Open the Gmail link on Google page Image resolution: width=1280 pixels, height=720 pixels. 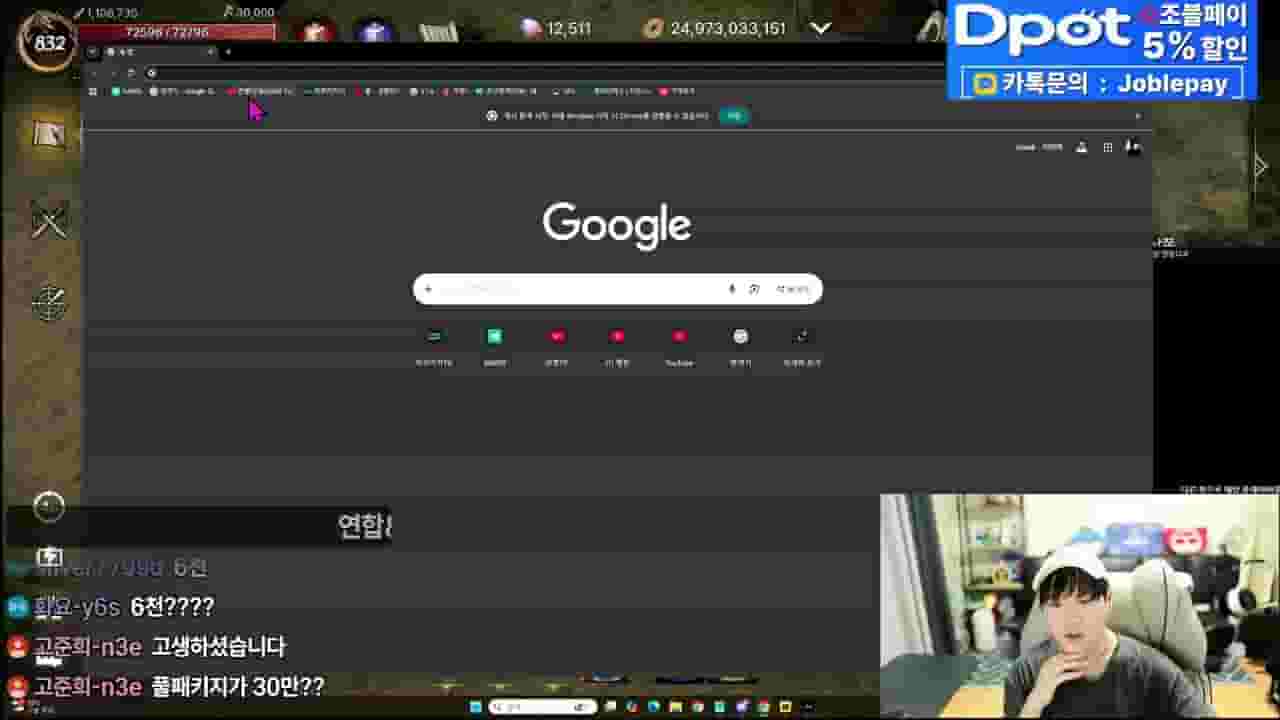click(1025, 147)
